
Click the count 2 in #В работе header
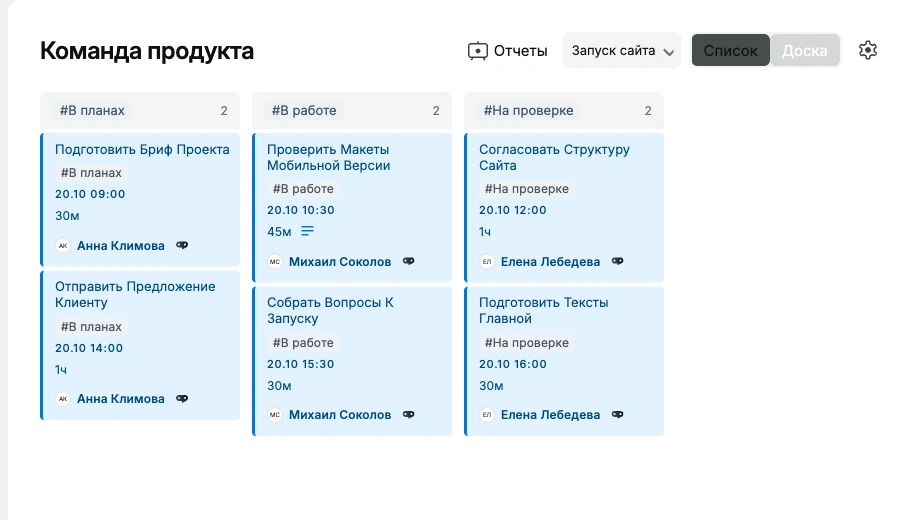coord(436,111)
